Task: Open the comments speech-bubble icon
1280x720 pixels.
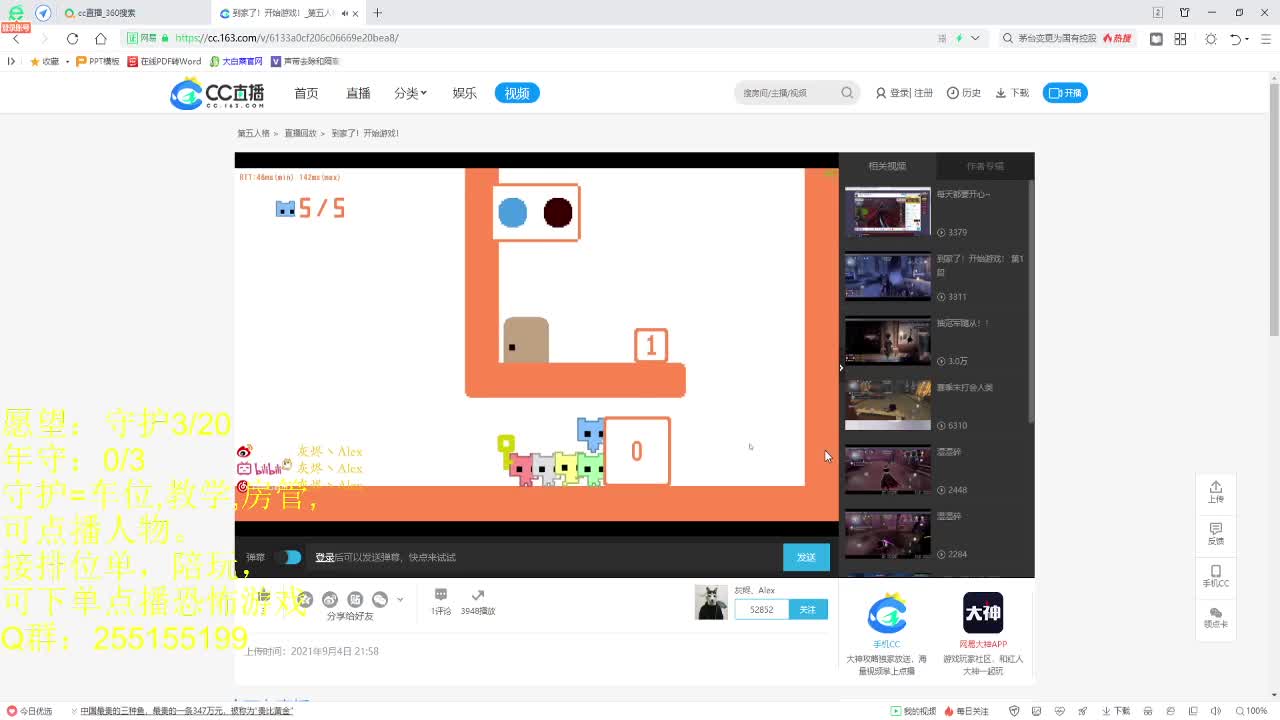Action: (x=441, y=595)
